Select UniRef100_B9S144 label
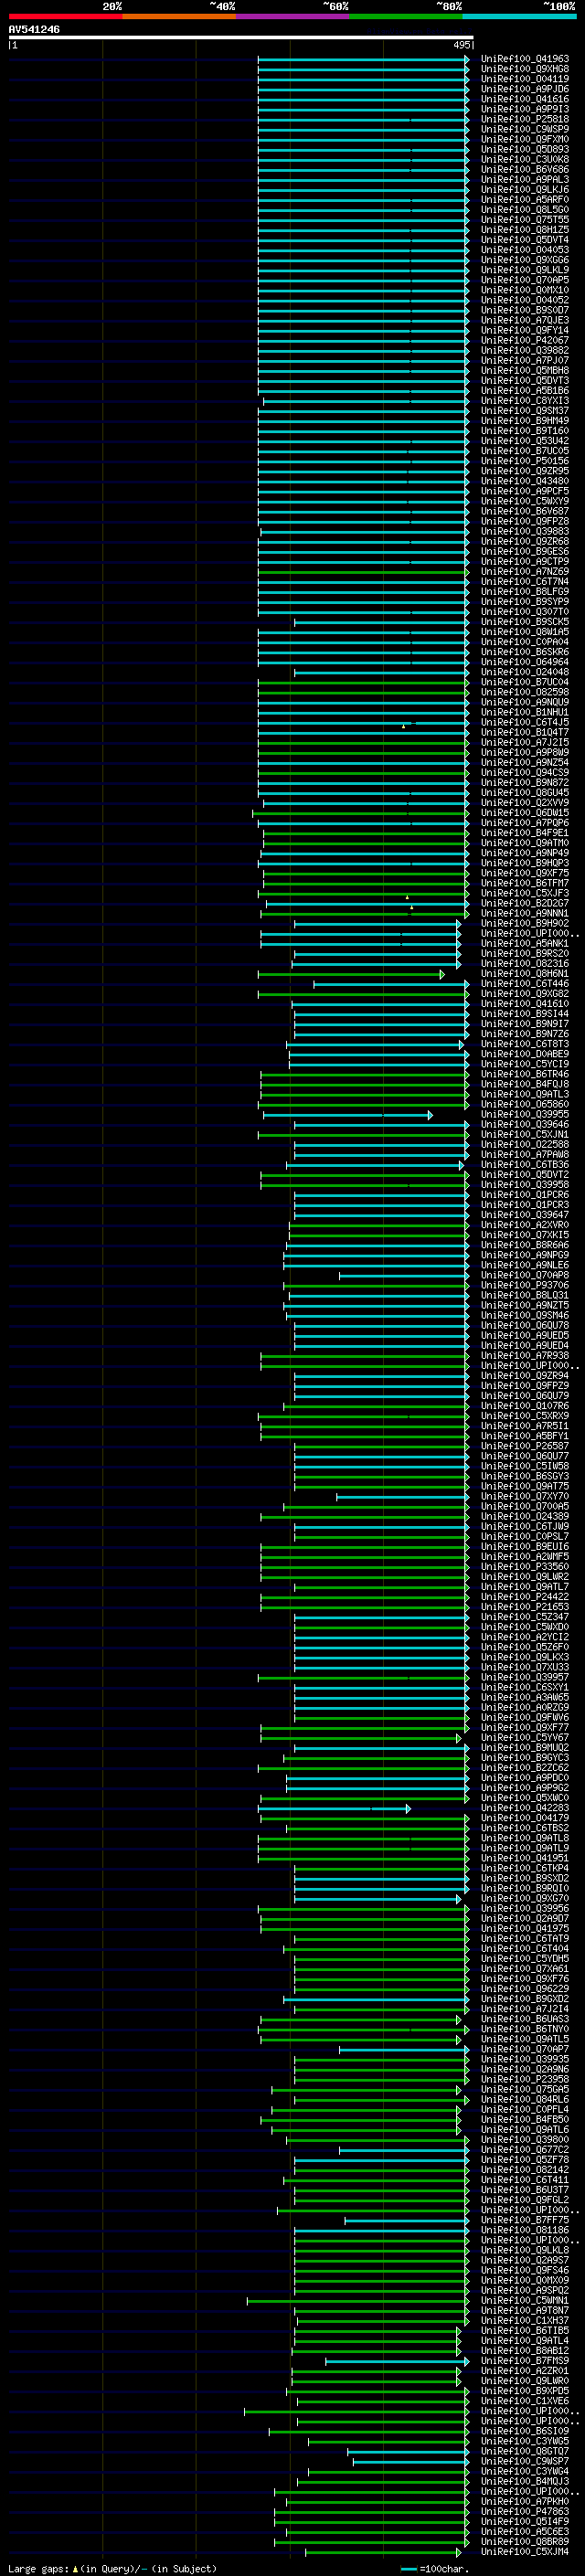The width and height of the screenshot is (585, 2576). pos(525,1014)
